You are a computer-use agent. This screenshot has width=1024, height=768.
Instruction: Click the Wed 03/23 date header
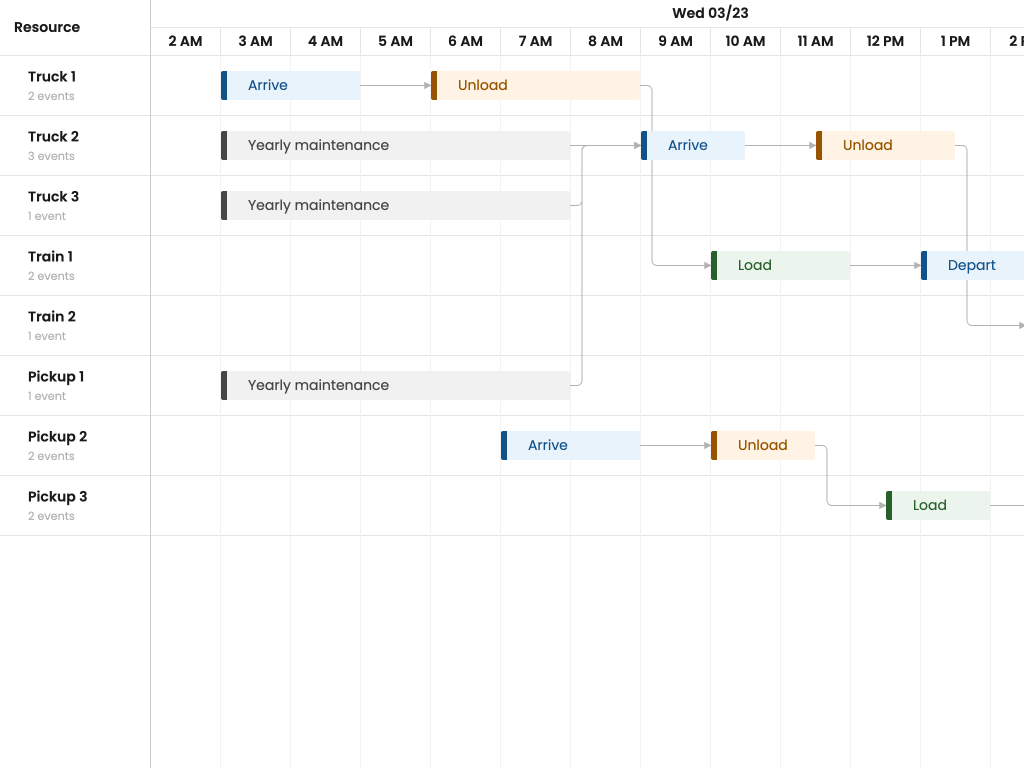[710, 13]
